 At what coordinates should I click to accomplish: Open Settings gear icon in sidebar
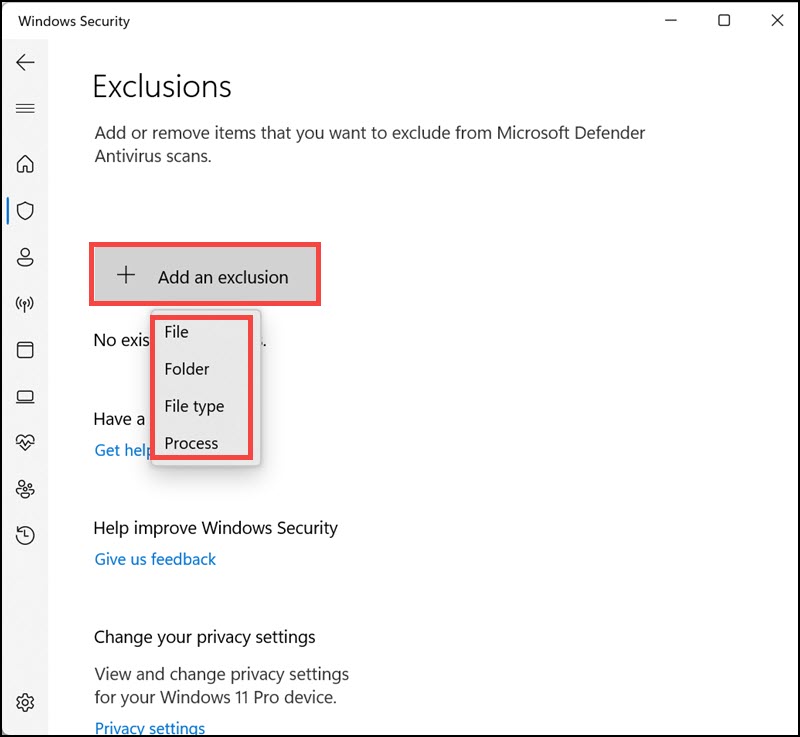tap(25, 703)
